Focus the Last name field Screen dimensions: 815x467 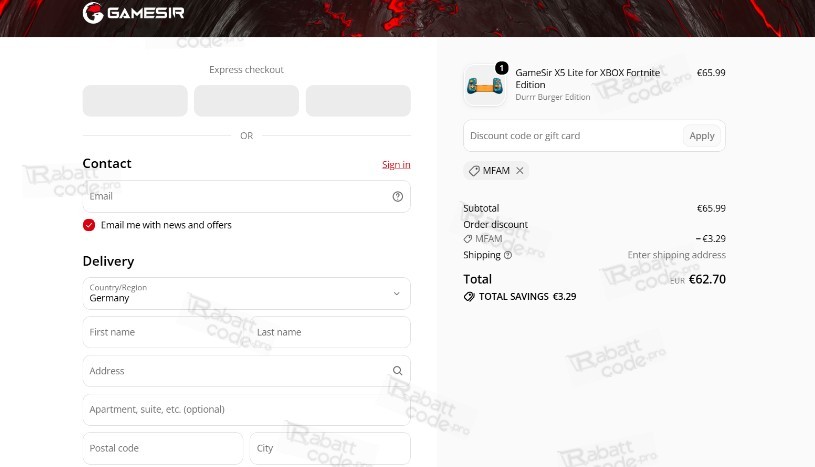pos(331,332)
